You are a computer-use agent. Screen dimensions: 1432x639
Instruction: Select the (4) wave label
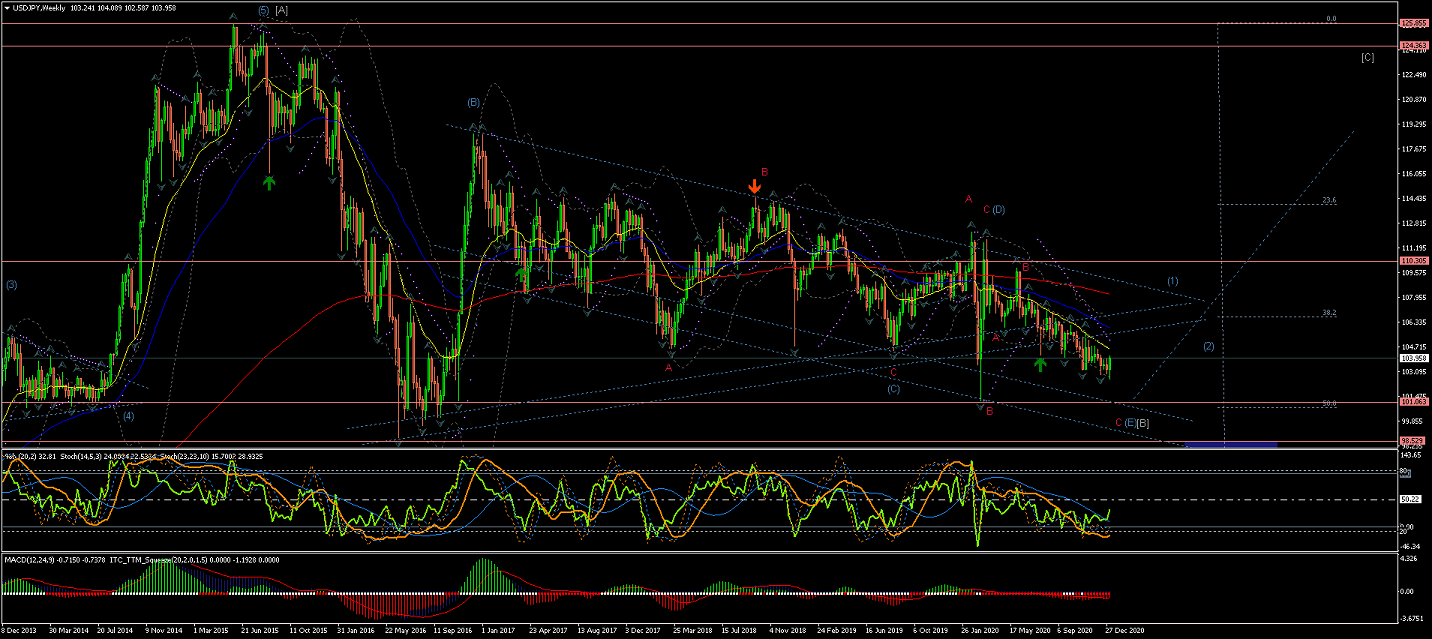pyautogui.click(x=128, y=415)
